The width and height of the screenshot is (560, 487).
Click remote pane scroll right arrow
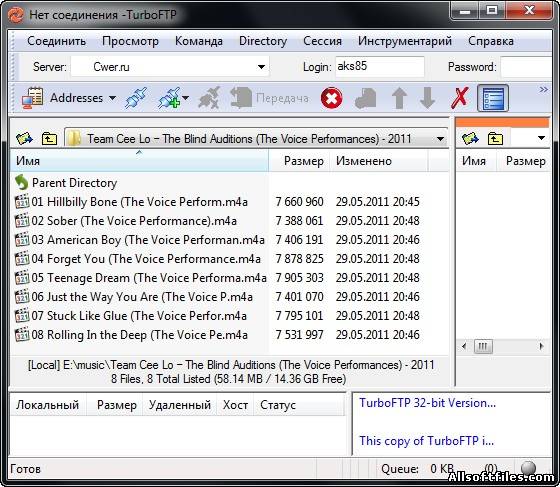tap(541, 346)
